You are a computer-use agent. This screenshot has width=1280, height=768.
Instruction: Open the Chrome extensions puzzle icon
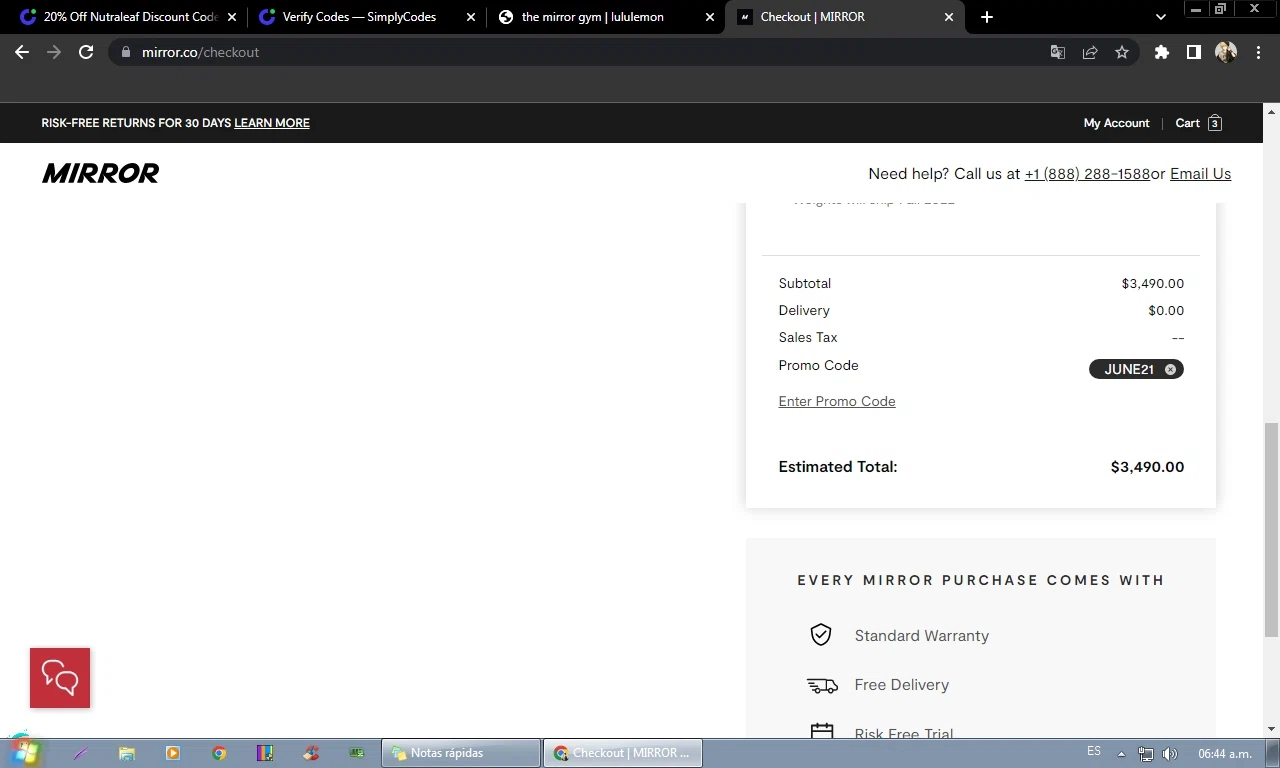pyautogui.click(x=1162, y=52)
